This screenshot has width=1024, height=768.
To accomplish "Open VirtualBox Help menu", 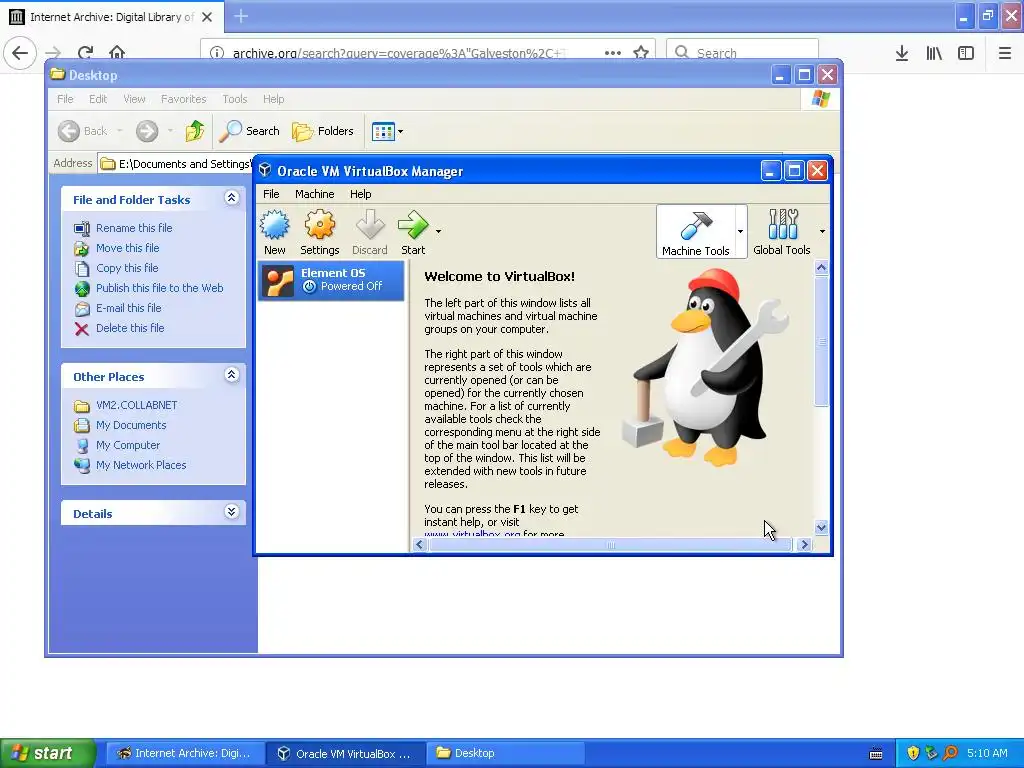I will (360, 194).
